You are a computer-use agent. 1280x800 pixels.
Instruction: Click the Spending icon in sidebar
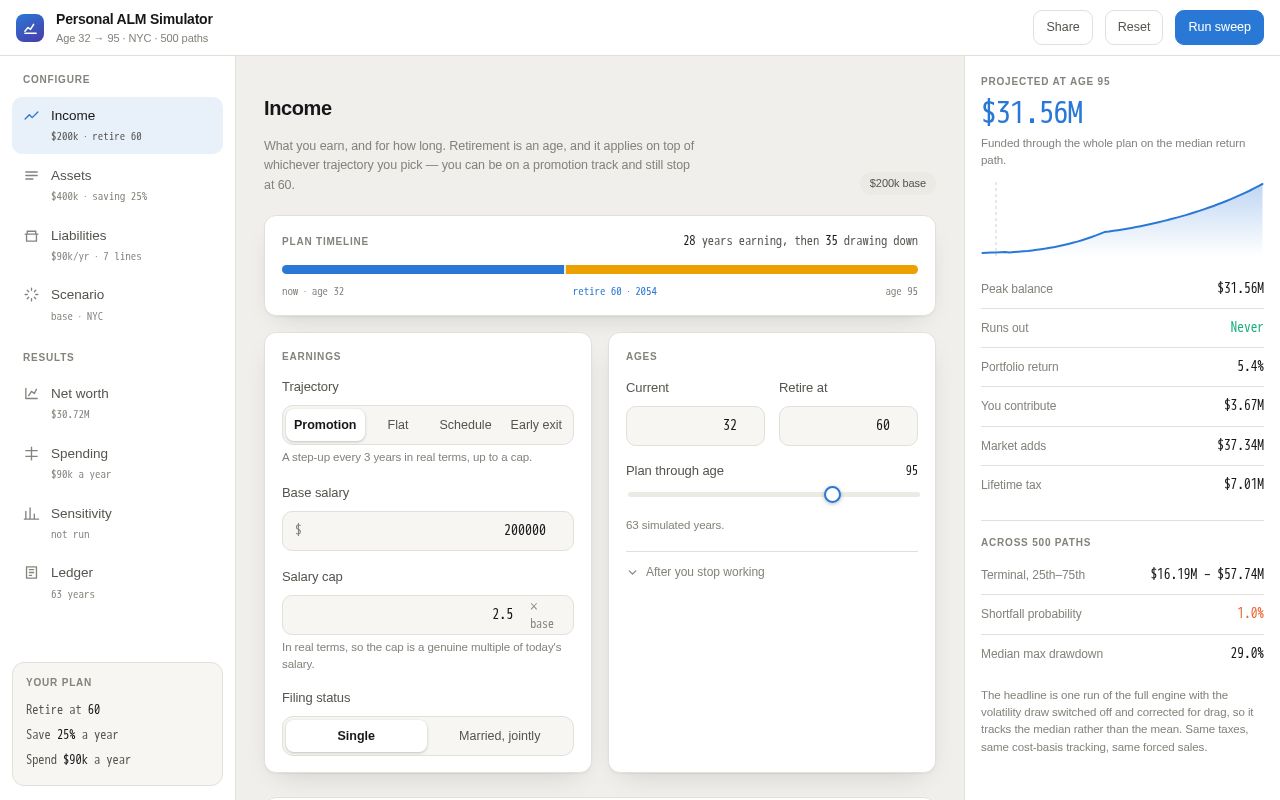pos(31,453)
